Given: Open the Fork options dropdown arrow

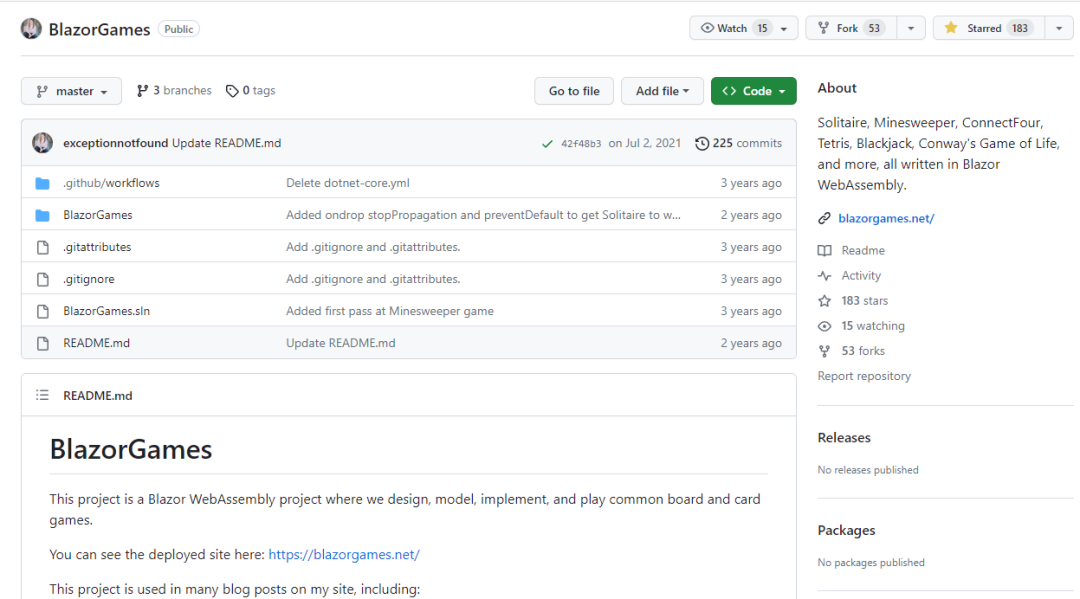Looking at the screenshot, I should tap(911, 29).
